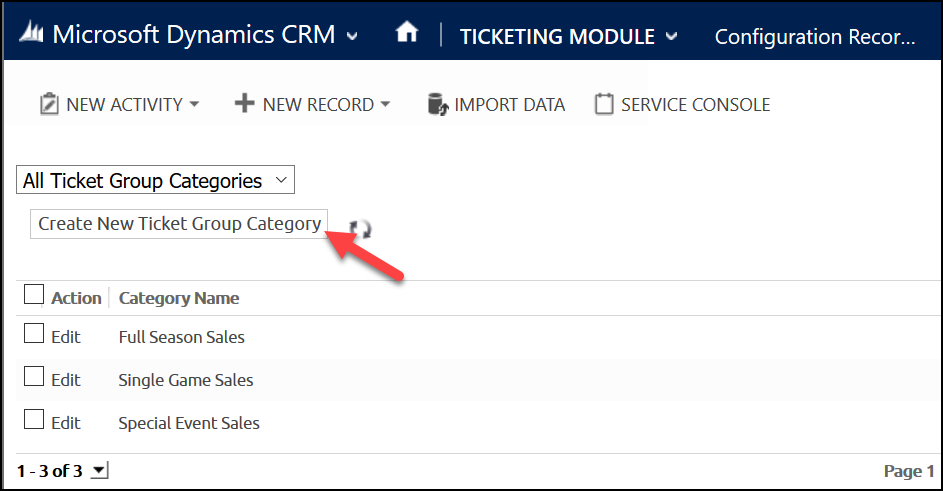Expand the NEW RECORD dropdown arrow
The image size is (943, 491).
click(385, 104)
